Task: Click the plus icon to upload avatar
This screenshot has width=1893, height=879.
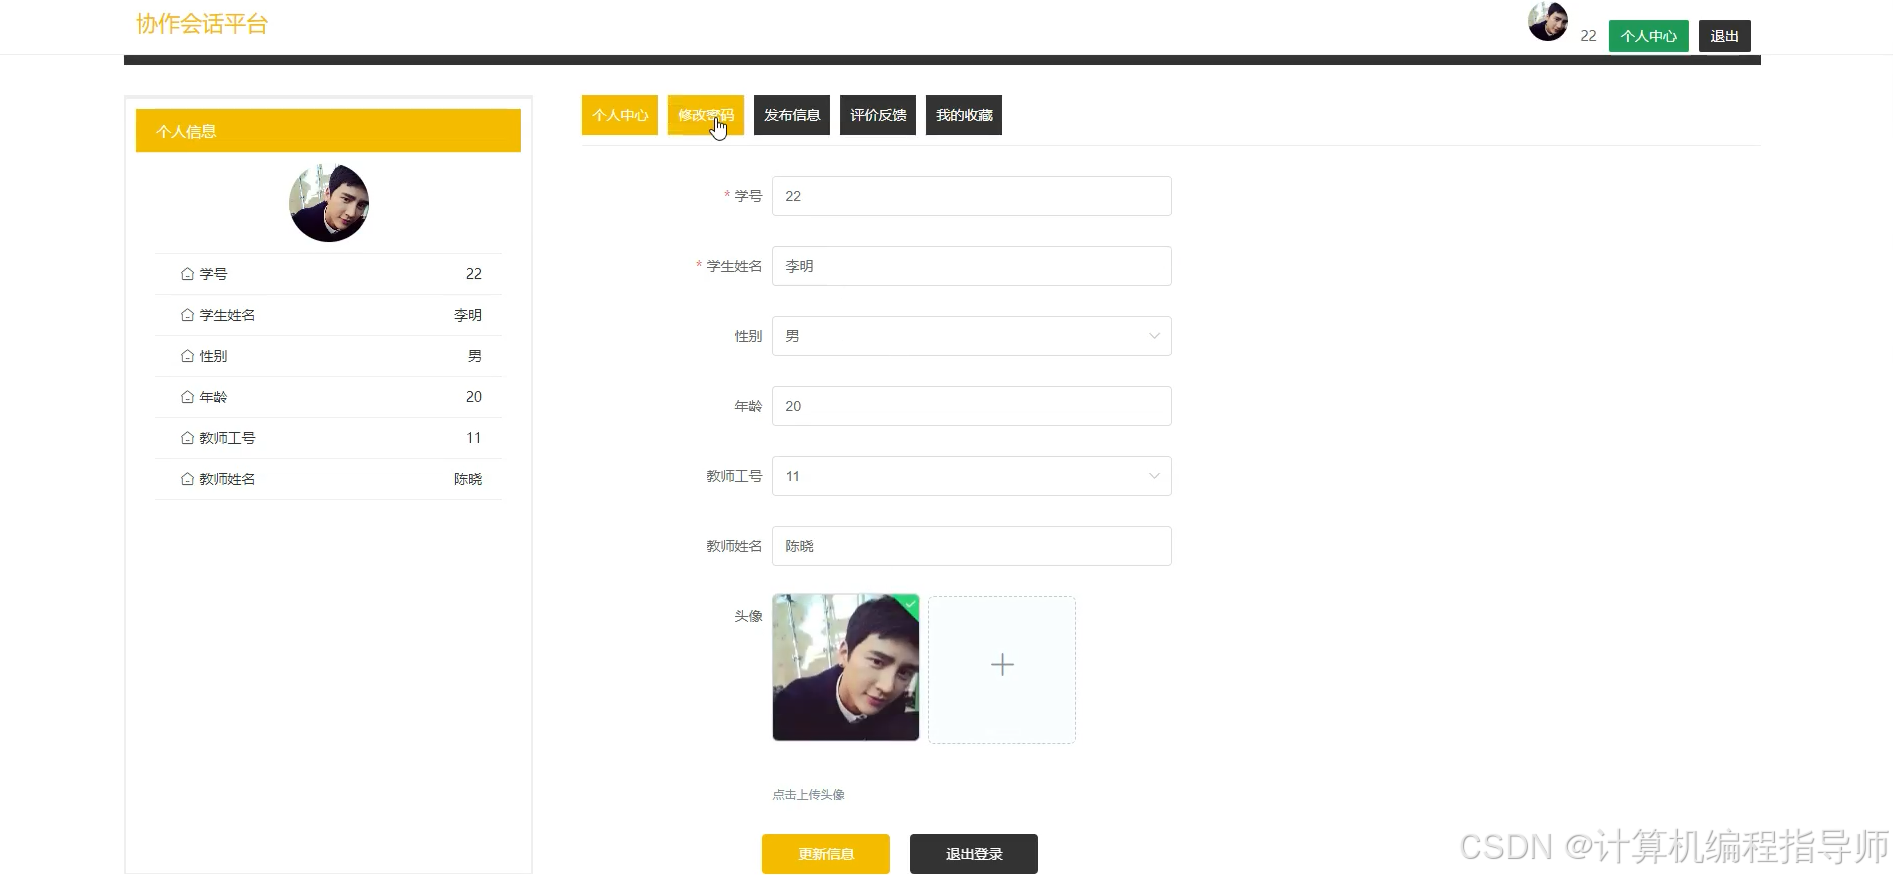Action: pyautogui.click(x=1002, y=665)
